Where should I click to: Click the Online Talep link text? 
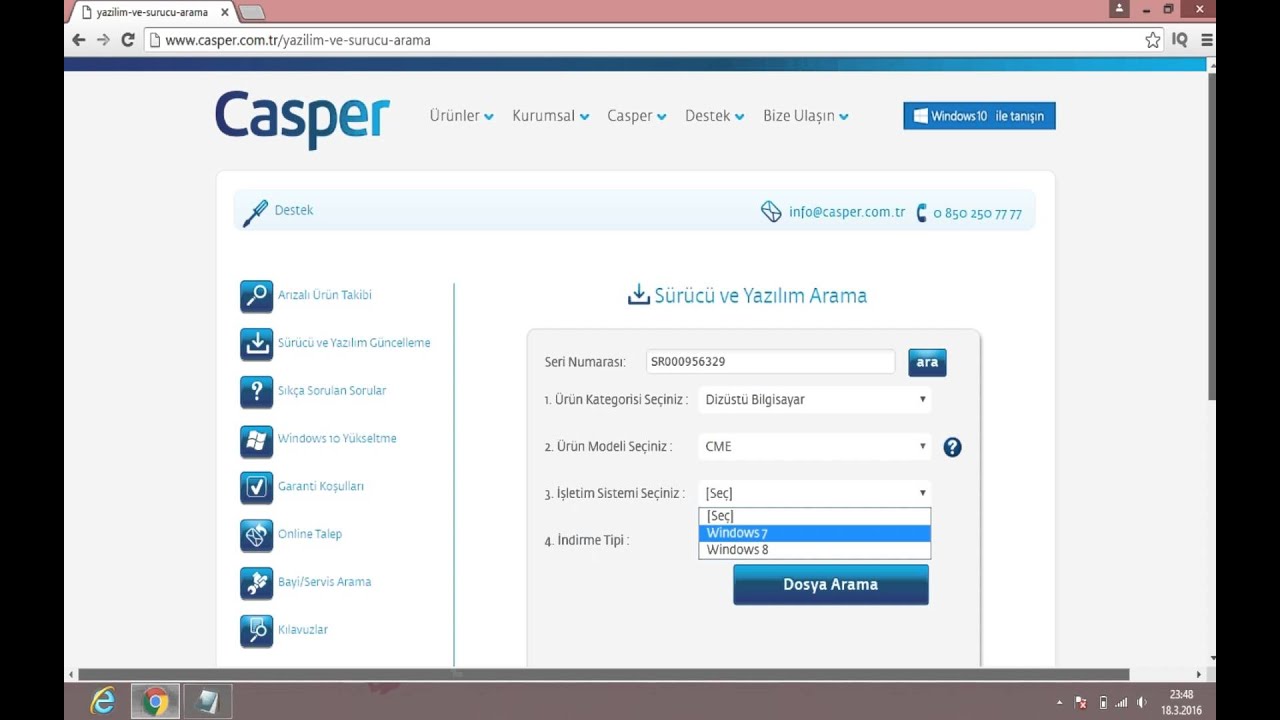(310, 534)
